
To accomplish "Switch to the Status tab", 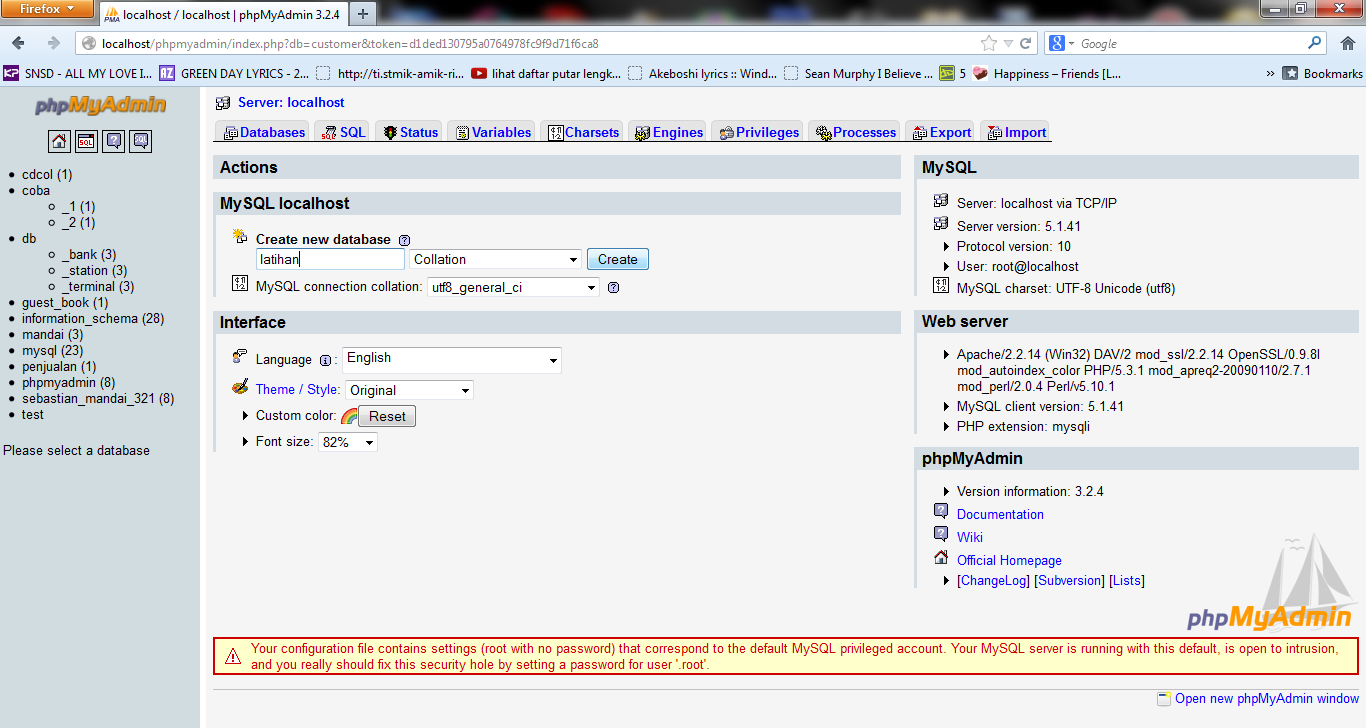I will [410, 132].
